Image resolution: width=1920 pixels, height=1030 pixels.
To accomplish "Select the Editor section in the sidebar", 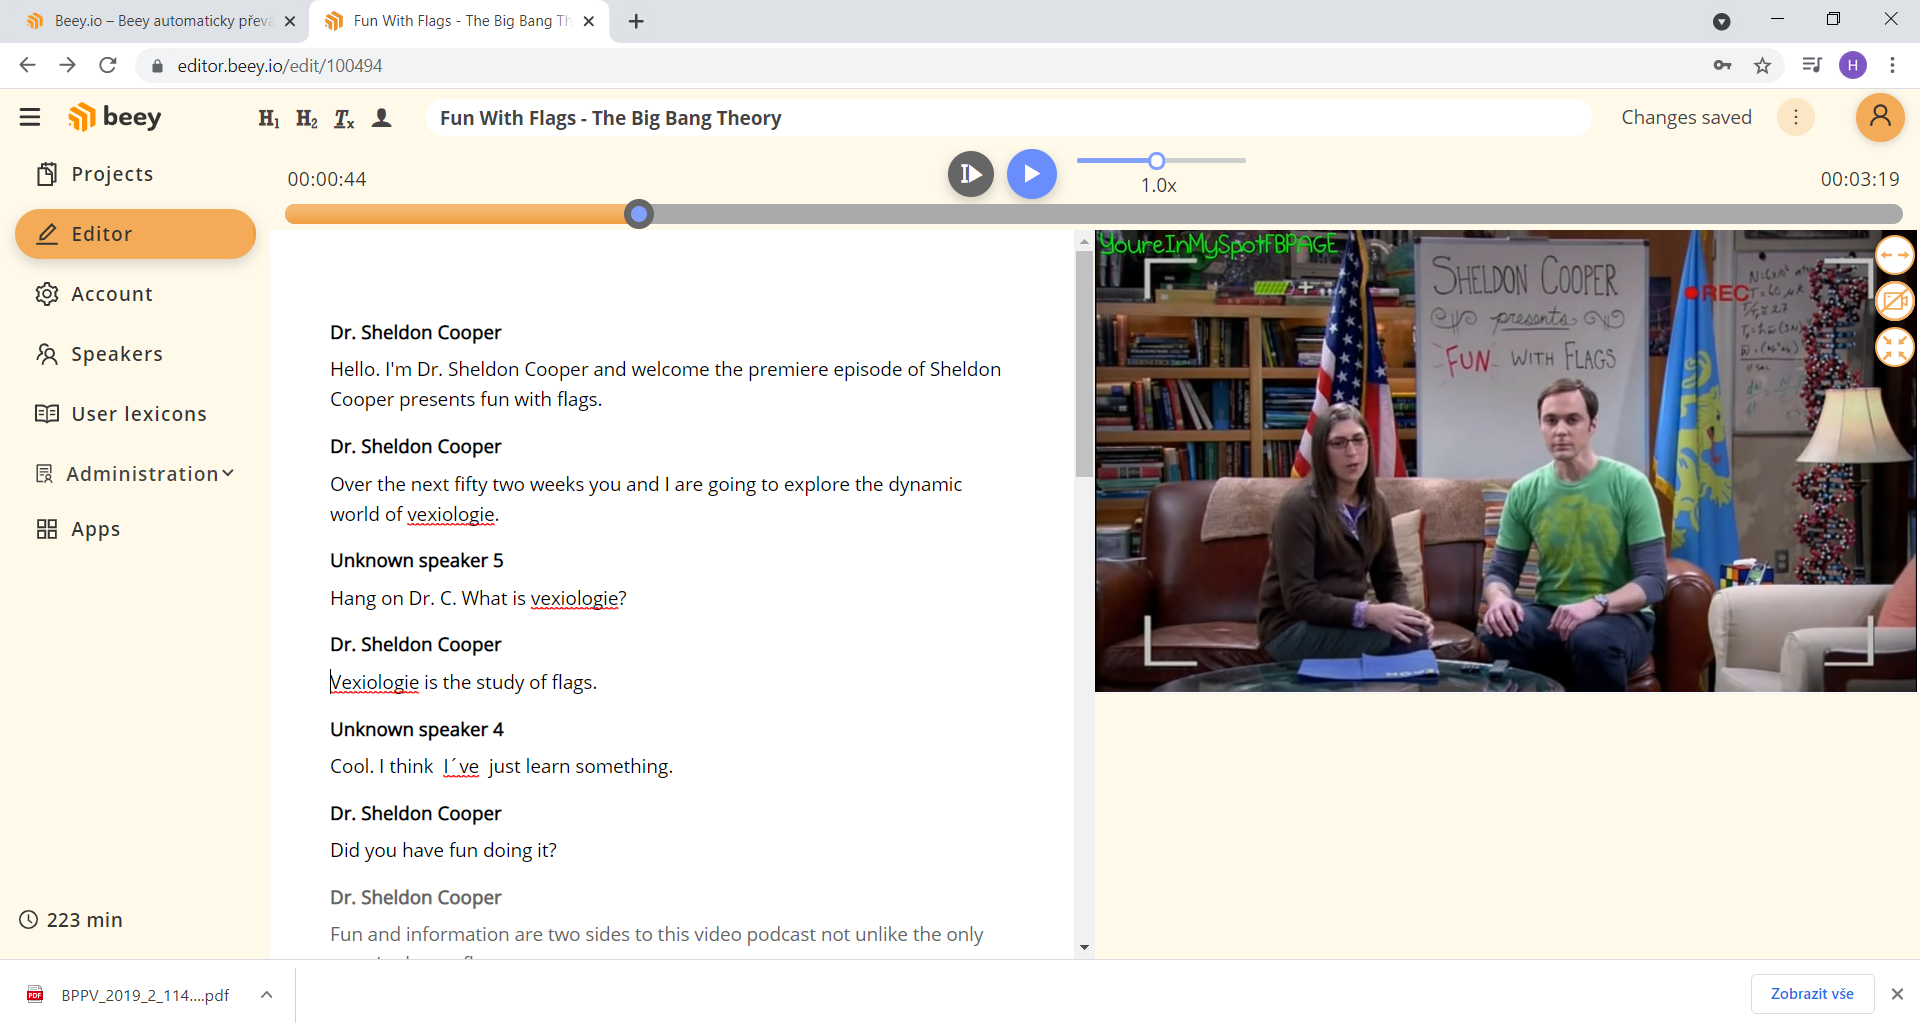I will [102, 234].
